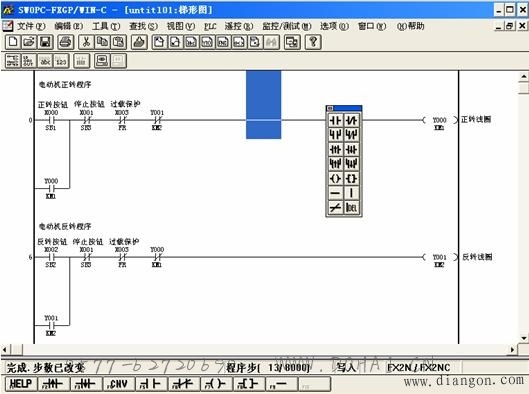Choose output coil symbol in floating palette
The image size is (529, 394).
[336, 178]
